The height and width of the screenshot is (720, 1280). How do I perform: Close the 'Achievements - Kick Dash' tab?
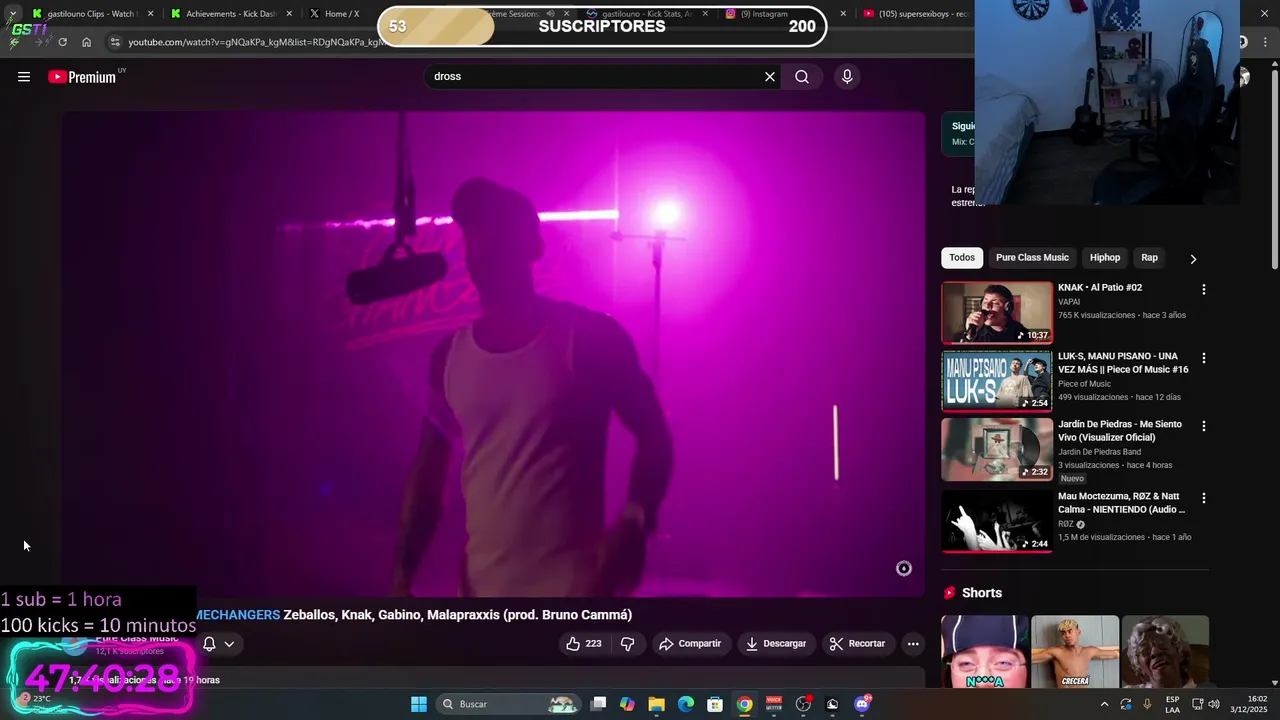pos(289,14)
